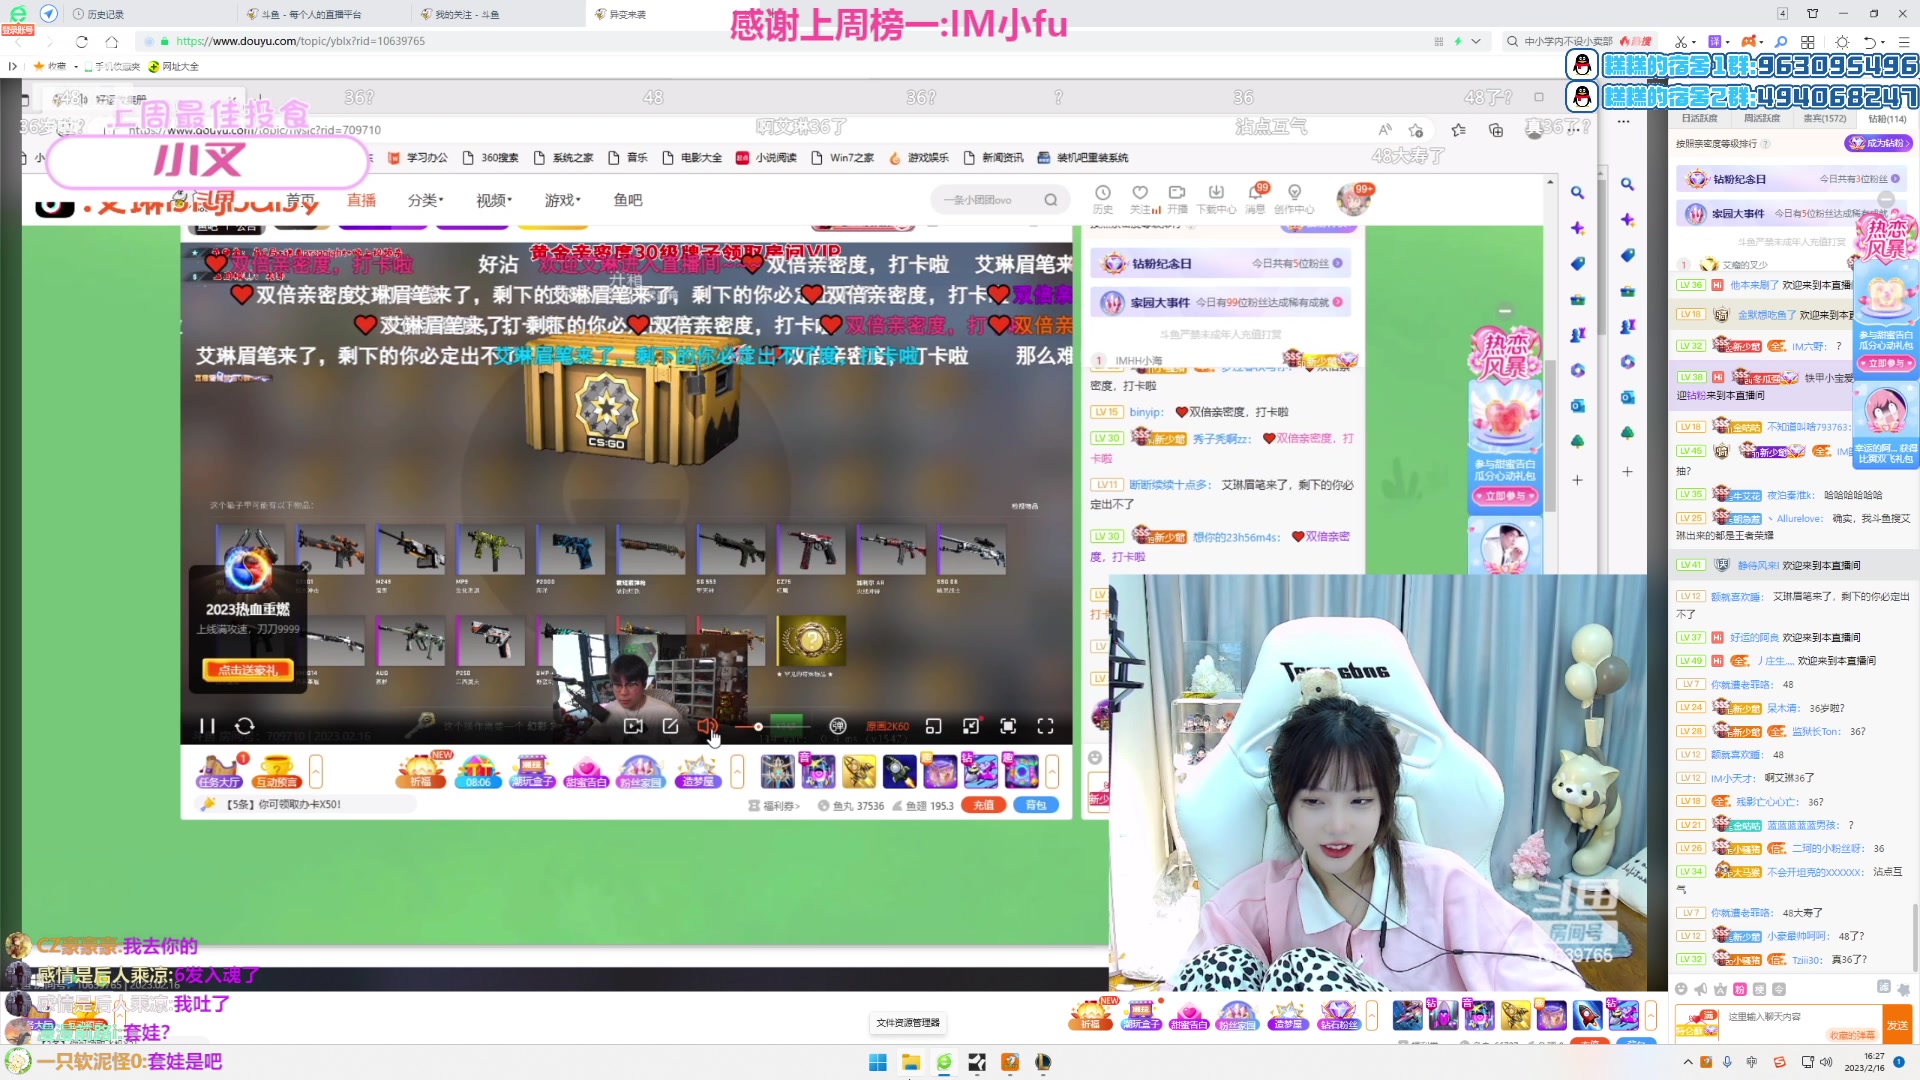Send chat message with orange 发送 button
This screenshot has width=1920, height=1080.
coord(1896,1025)
